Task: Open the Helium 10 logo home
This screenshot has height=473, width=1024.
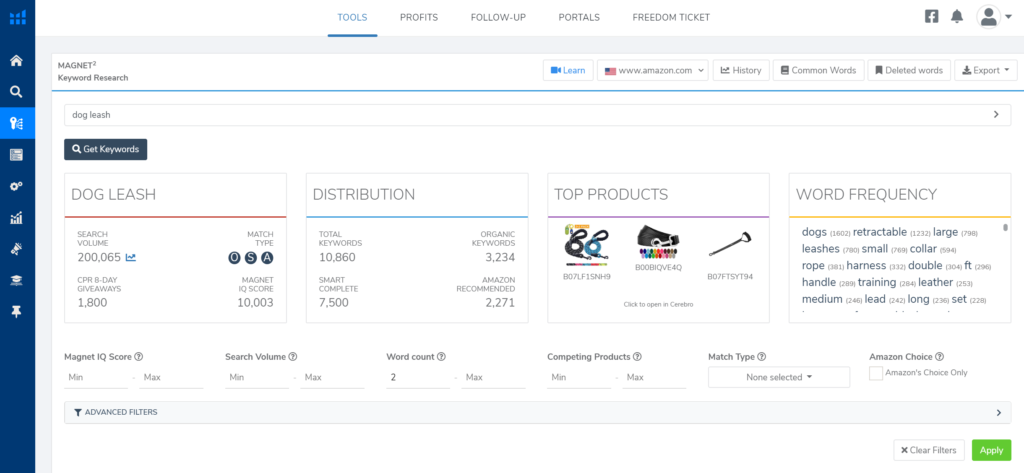Action: (x=17, y=18)
